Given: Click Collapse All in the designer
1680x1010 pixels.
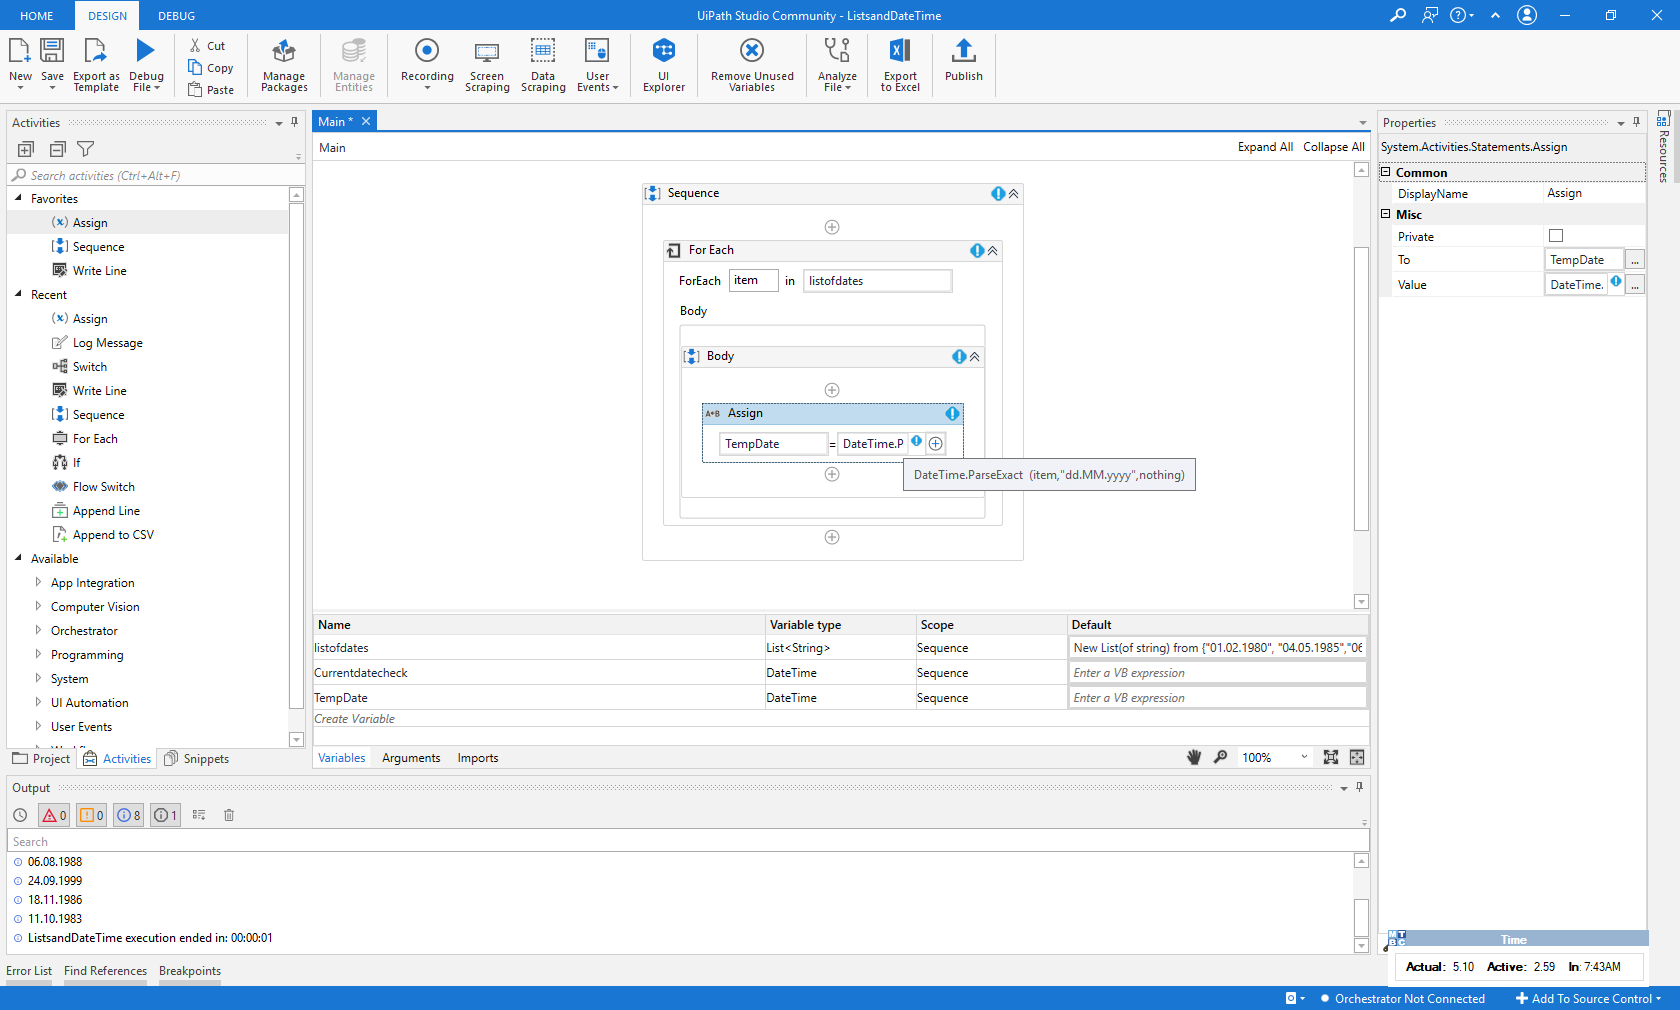Looking at the screenshot, I should [x=1333, y=147].
